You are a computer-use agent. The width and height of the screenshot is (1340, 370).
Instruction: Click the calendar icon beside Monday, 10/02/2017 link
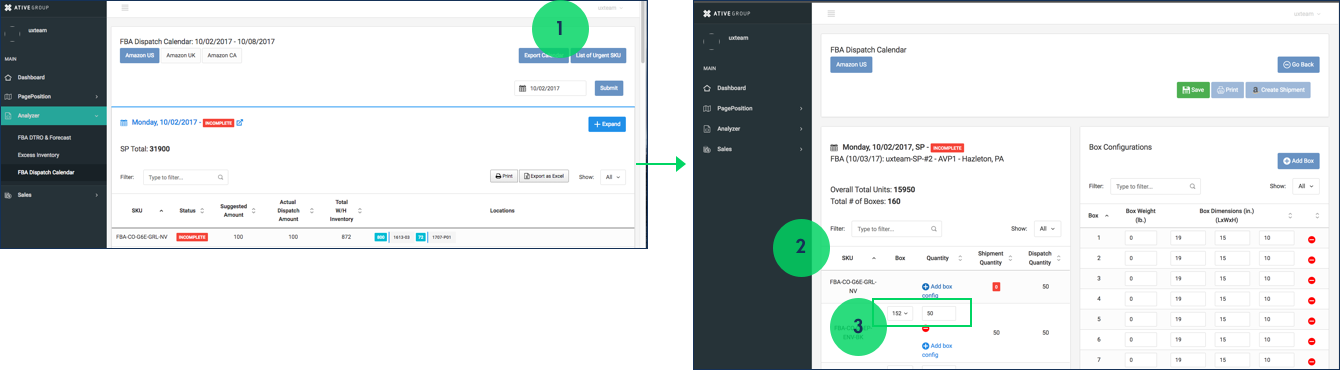124,123
